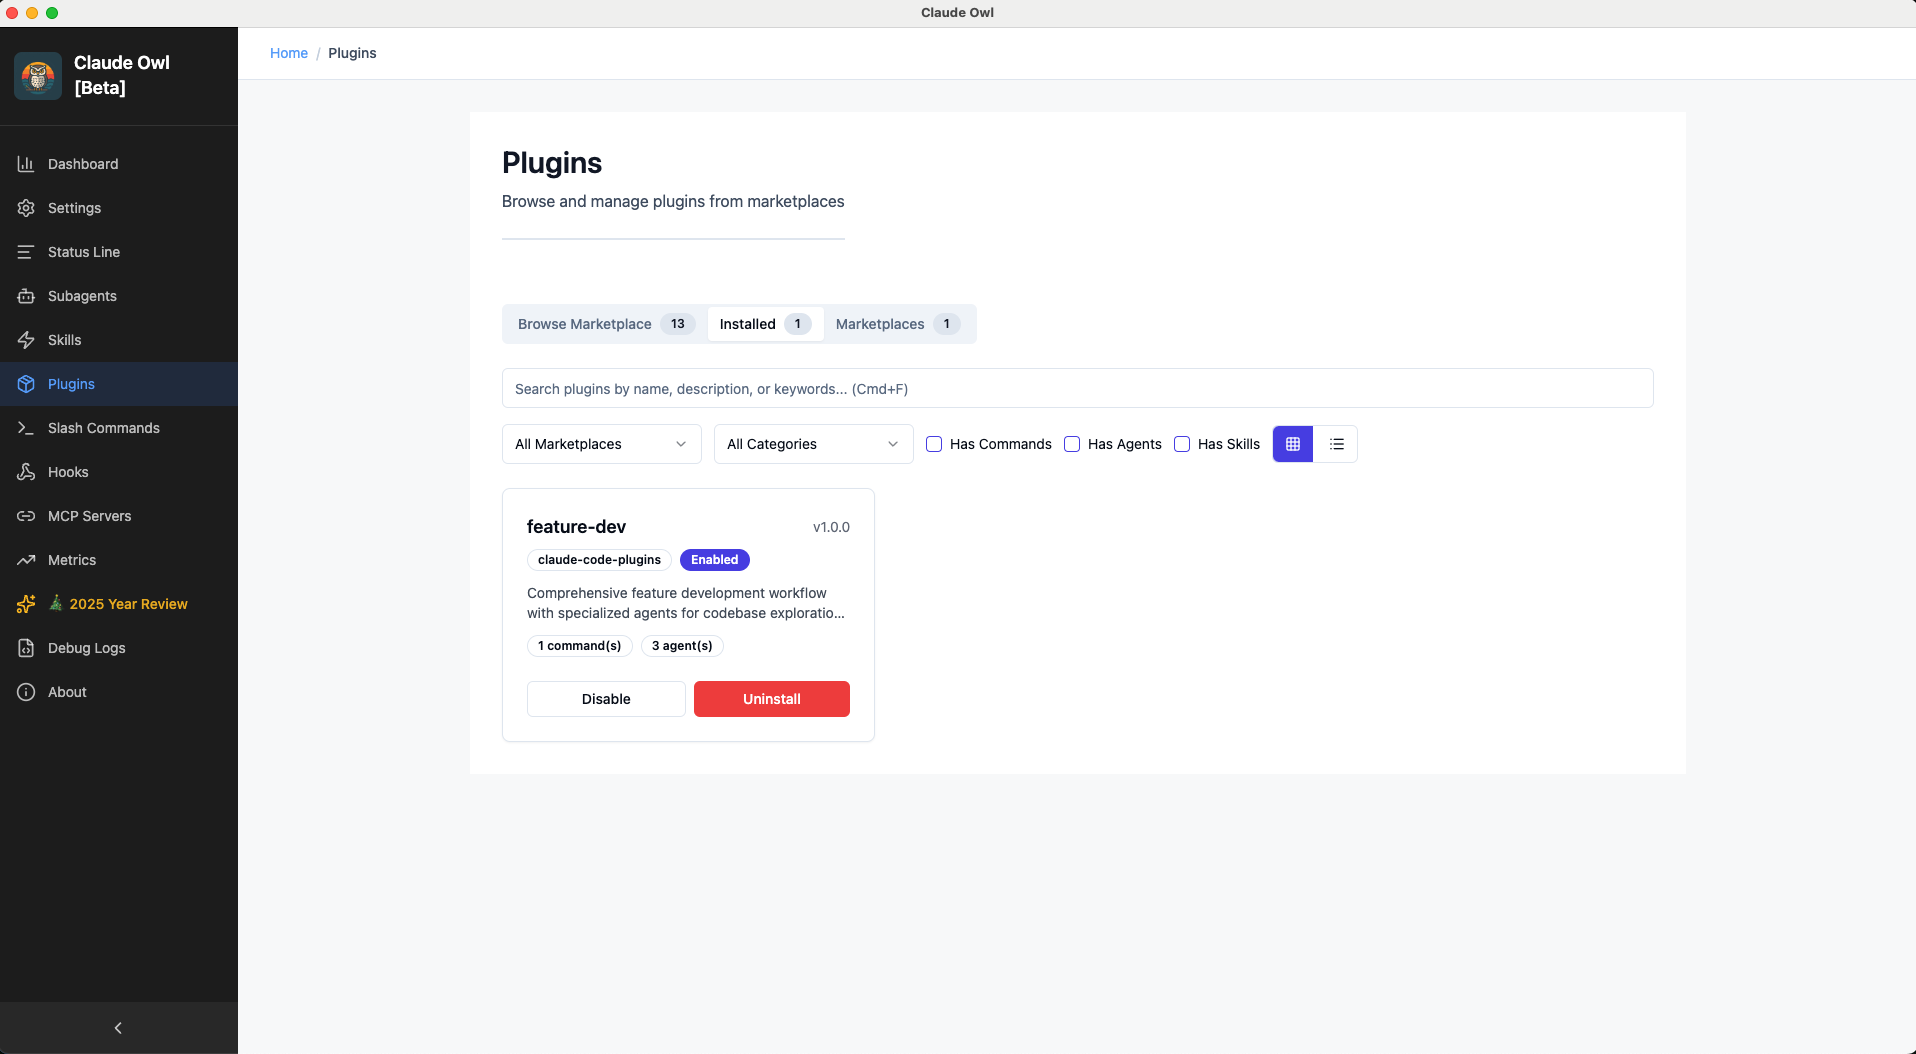Click the Debug Logs sidebar icon

pyautogui.click(x=25, y=648)
